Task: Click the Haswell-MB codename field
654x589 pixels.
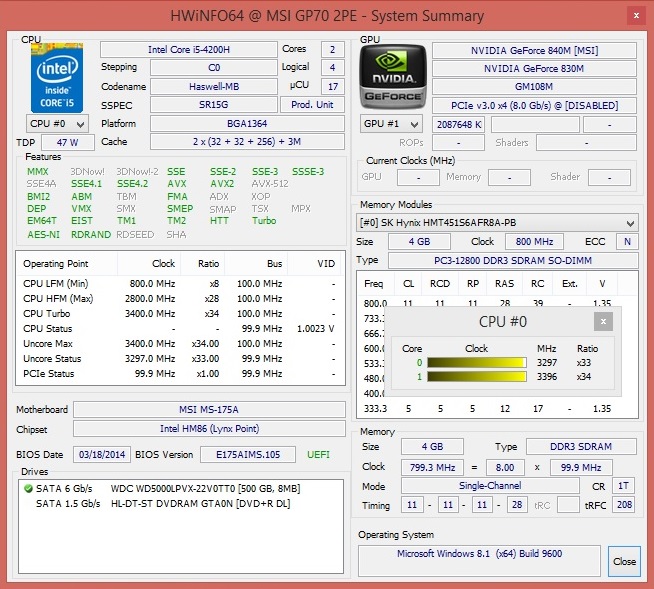Action: 214,86
